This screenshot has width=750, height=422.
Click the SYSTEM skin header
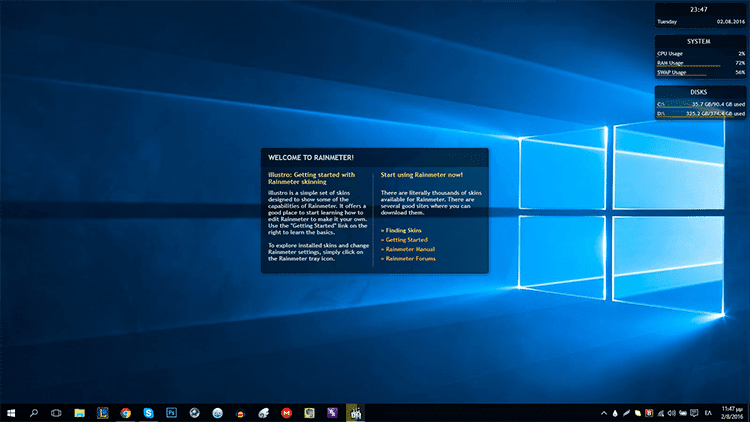(x=699, y=42)
